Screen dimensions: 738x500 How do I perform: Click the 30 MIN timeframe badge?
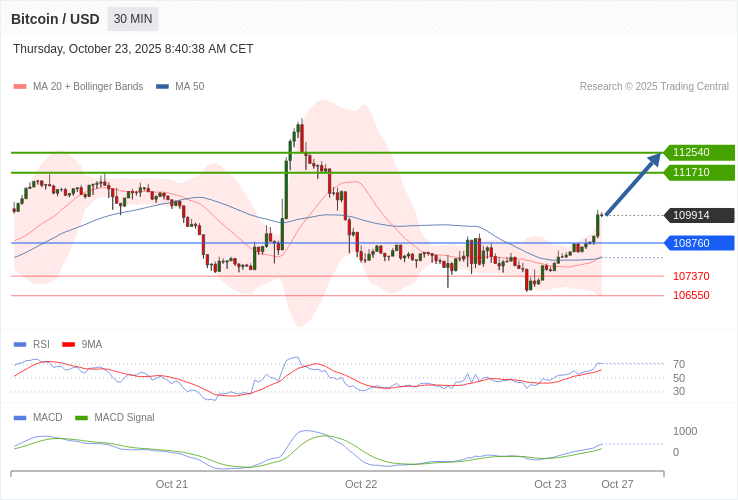133,19
